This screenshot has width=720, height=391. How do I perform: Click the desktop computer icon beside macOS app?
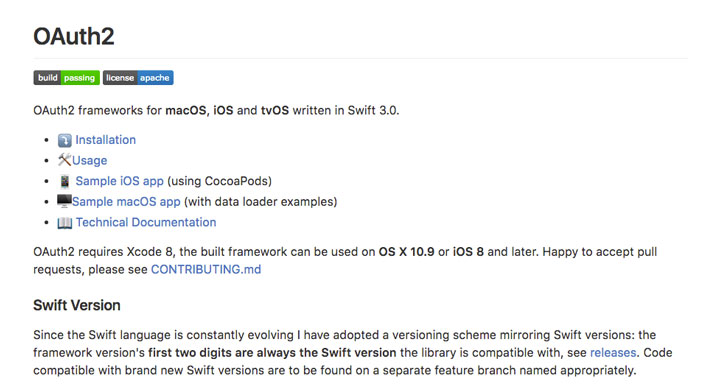(64, 201)
